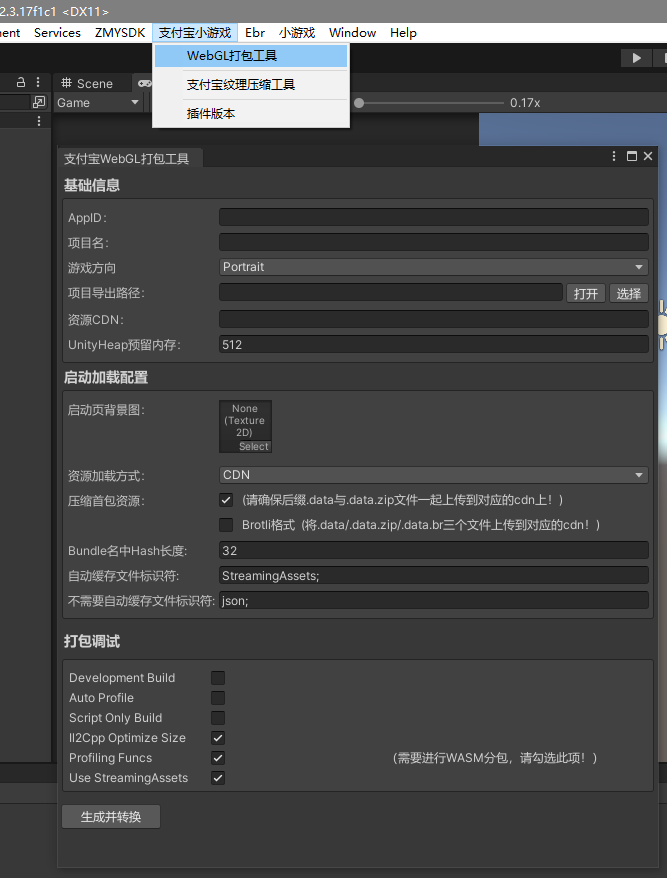Disable the Use StreamingAssets checkbox

tap(218, 778)
